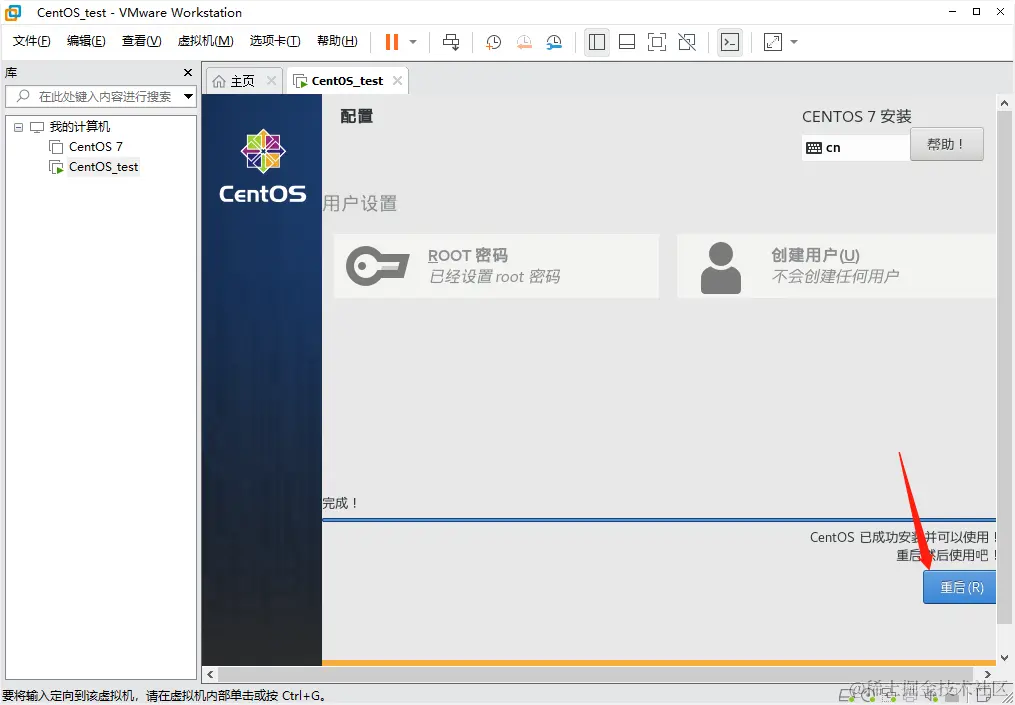
Task: Click the cn keyboard layout indicator
Action: 855,148
